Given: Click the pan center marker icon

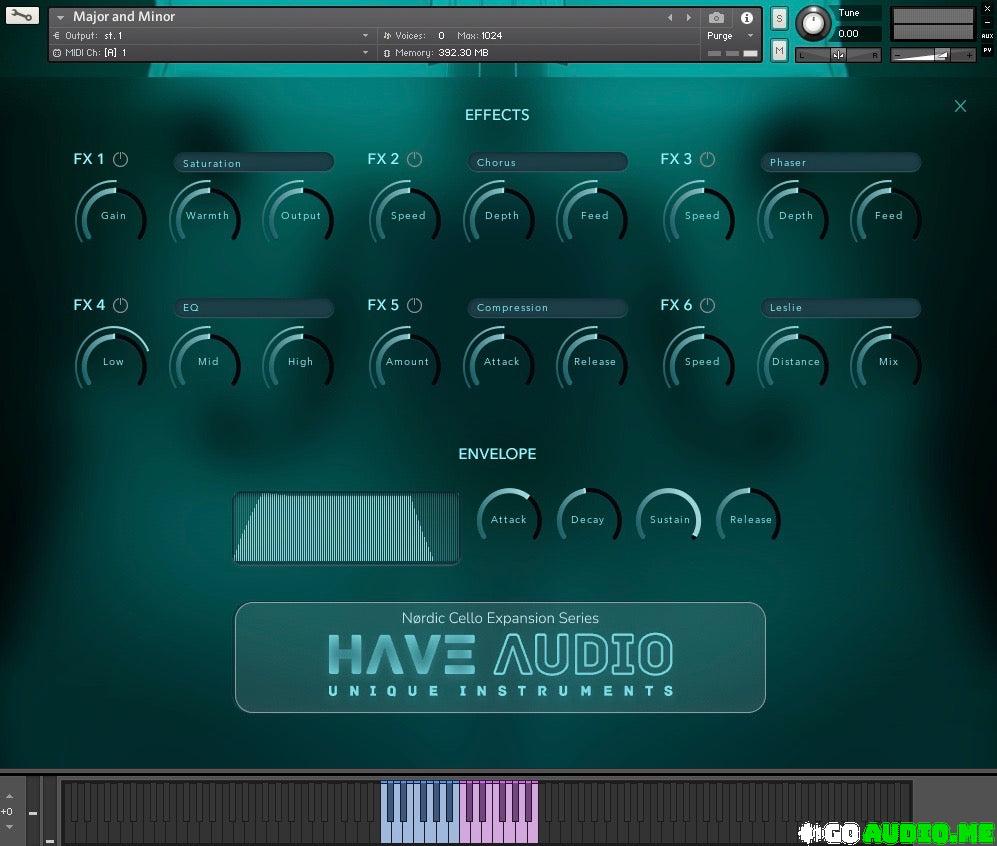Looking at the screenshot, I should [x=839, y=55].
